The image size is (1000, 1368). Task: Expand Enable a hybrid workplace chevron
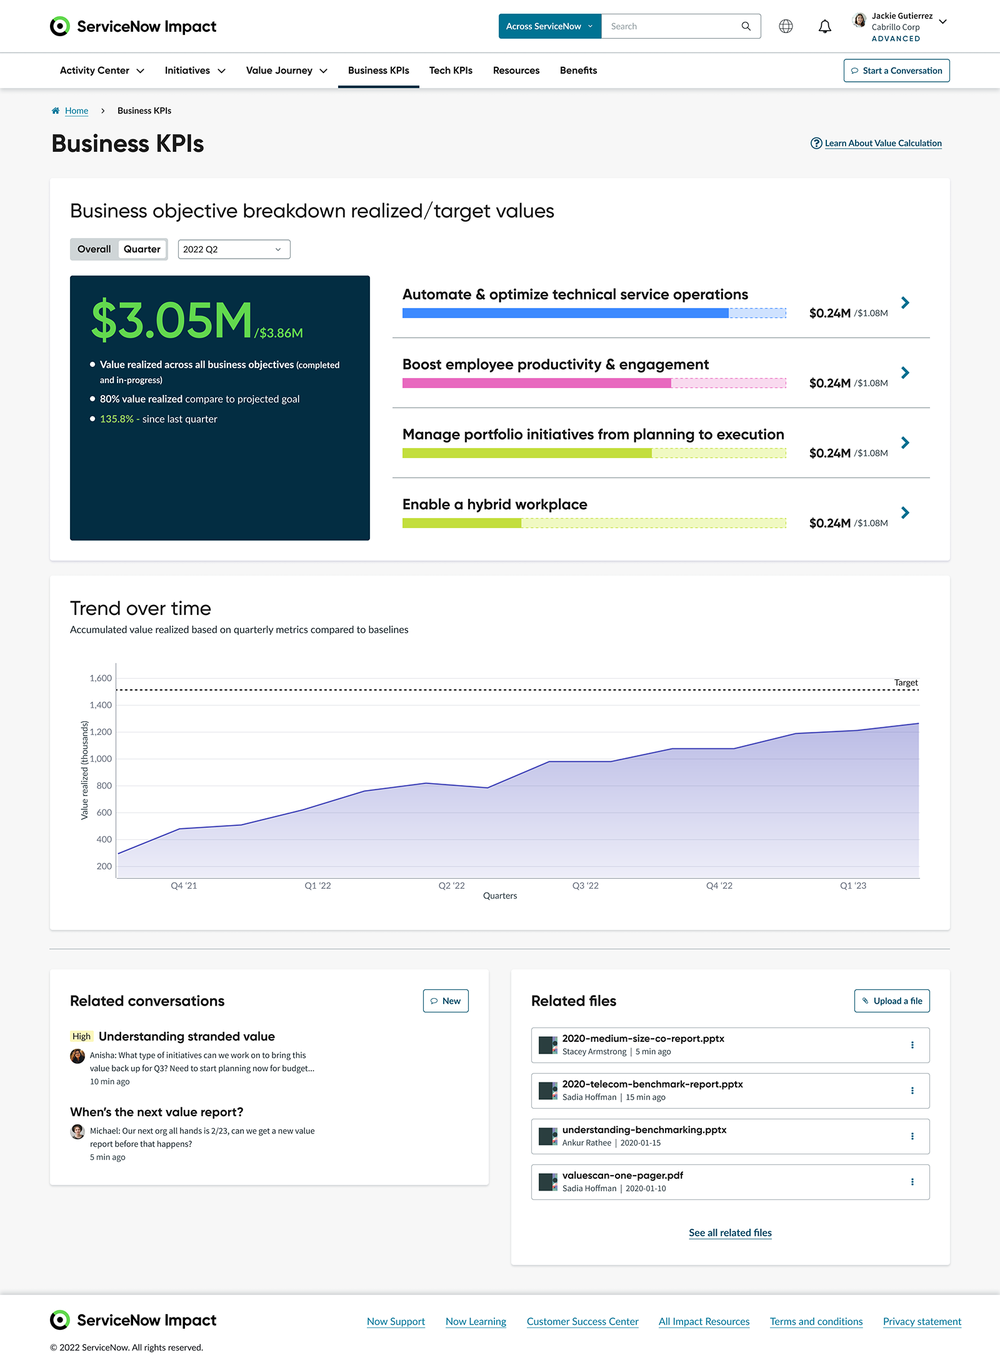[x=905, y=512]
